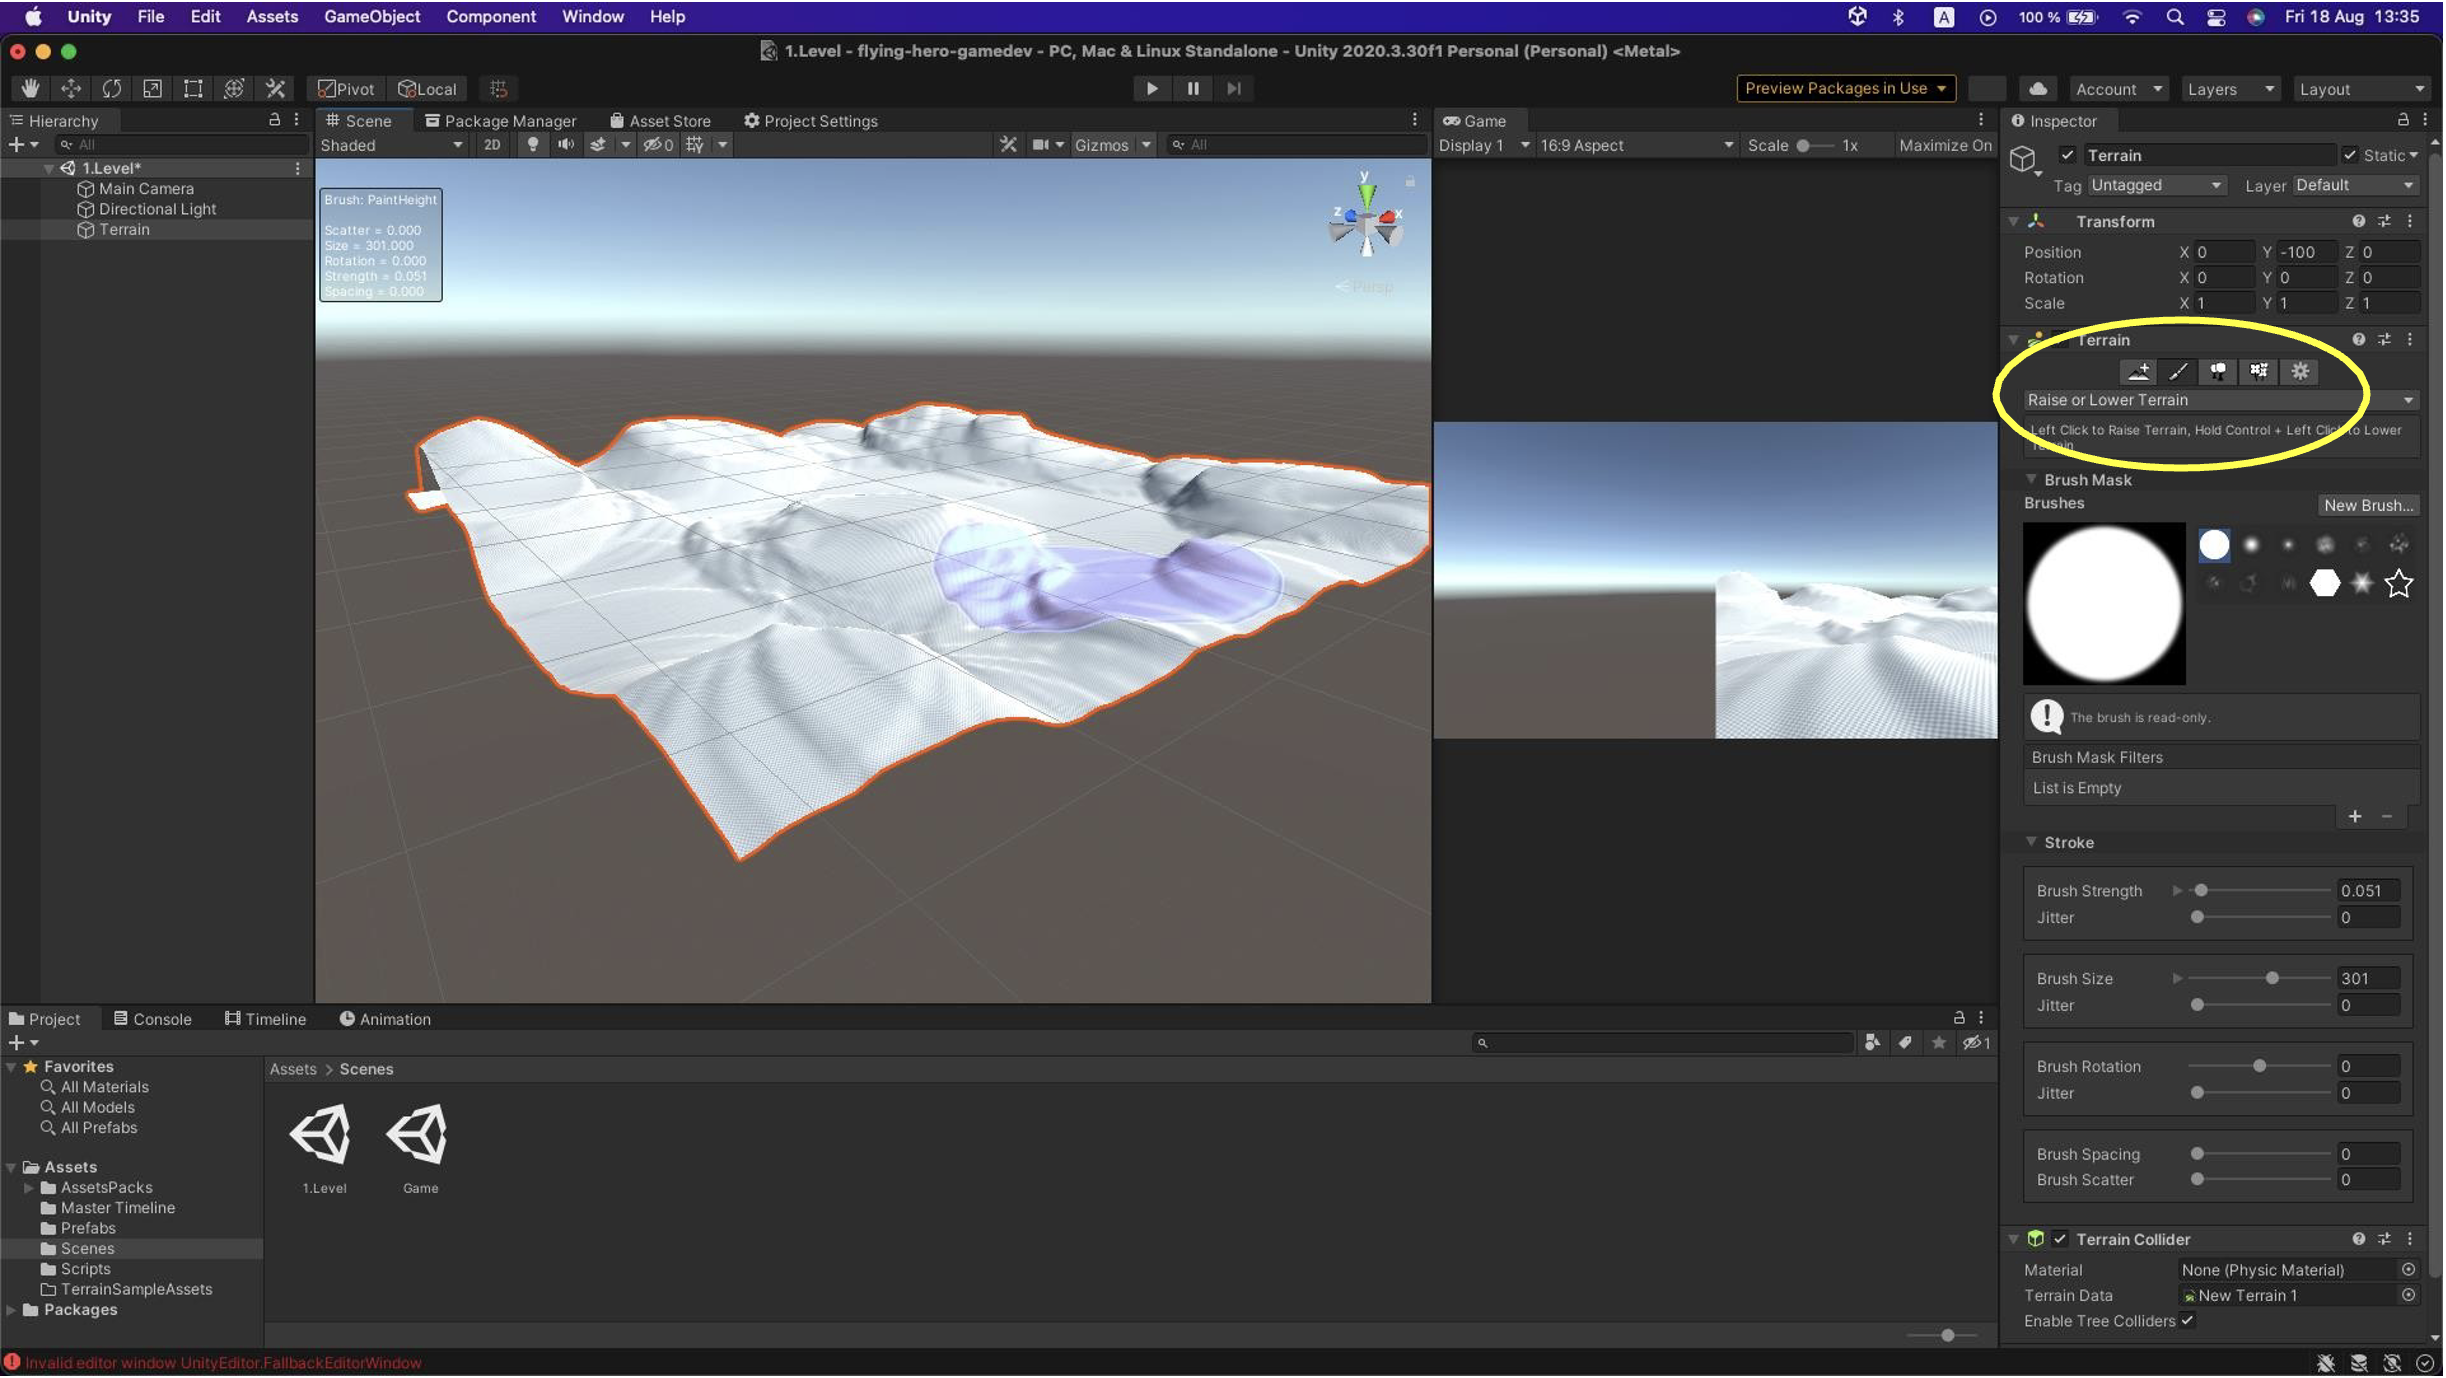Open the GameObject menu
2446x1378 pixels.
pyautogui.click(x=372, y=17)
